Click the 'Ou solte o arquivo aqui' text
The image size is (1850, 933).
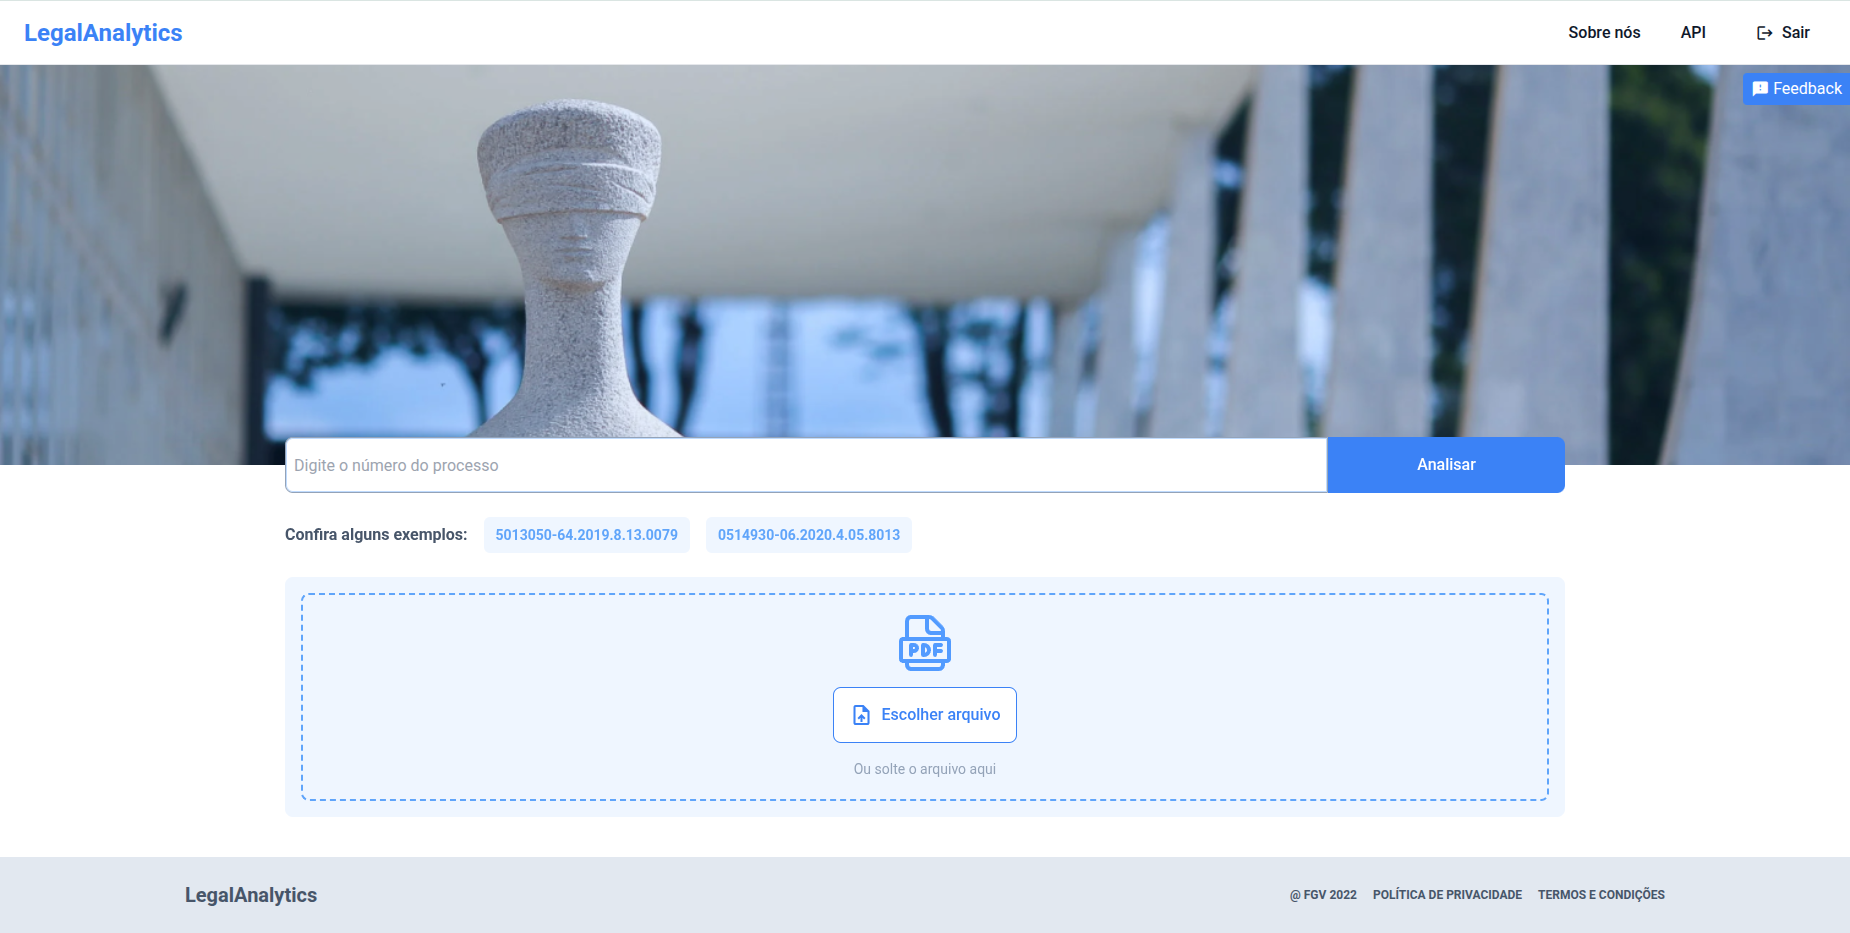(924, 769)
